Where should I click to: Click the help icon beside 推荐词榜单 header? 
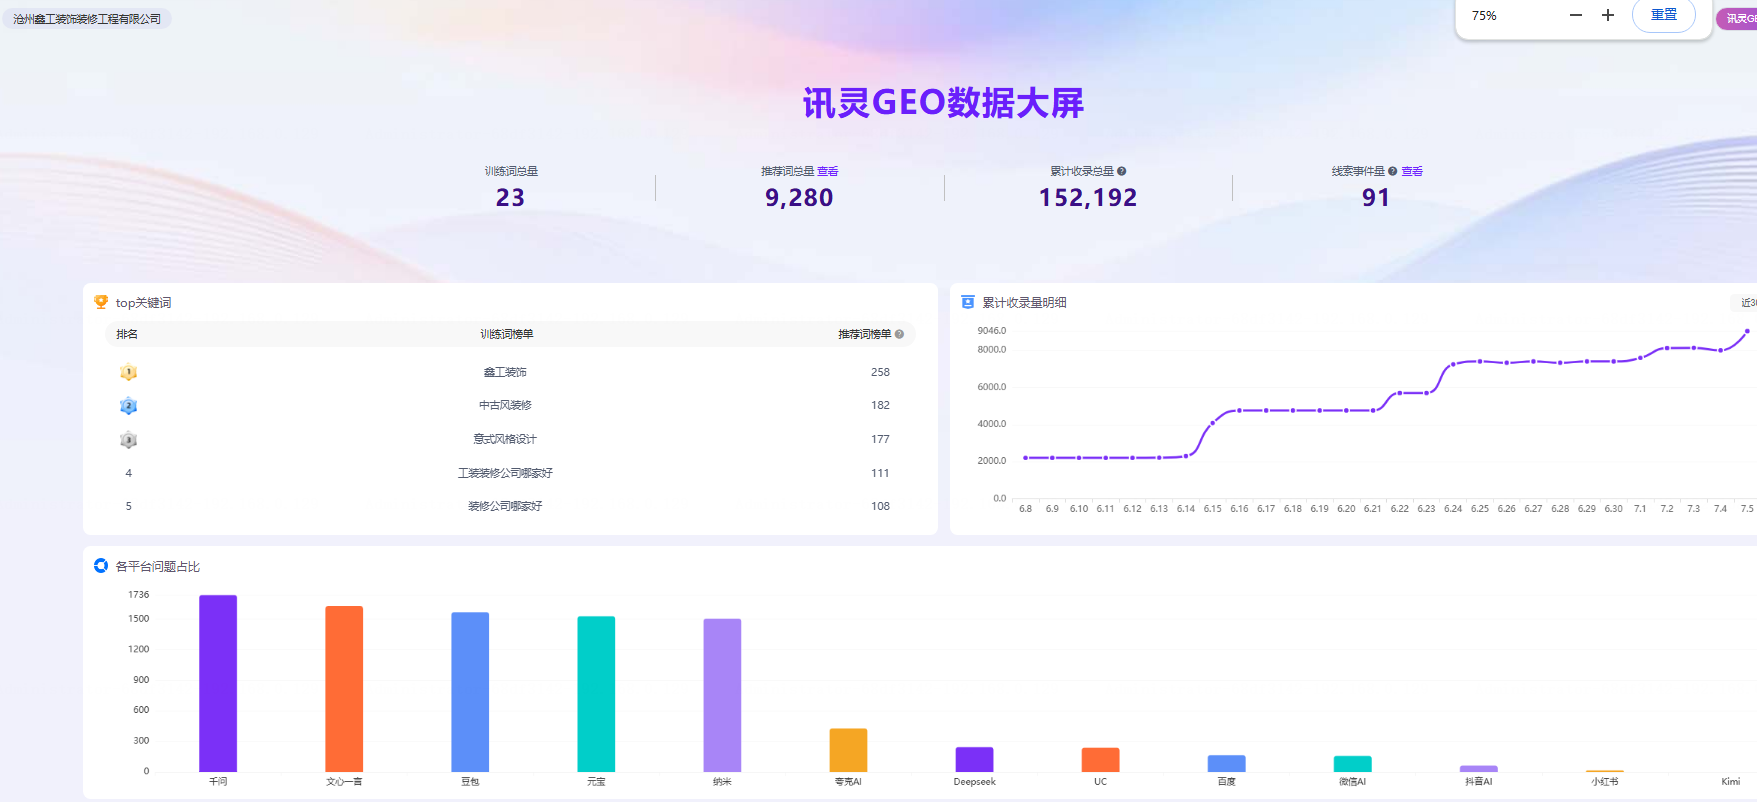(x=899, y=334)
